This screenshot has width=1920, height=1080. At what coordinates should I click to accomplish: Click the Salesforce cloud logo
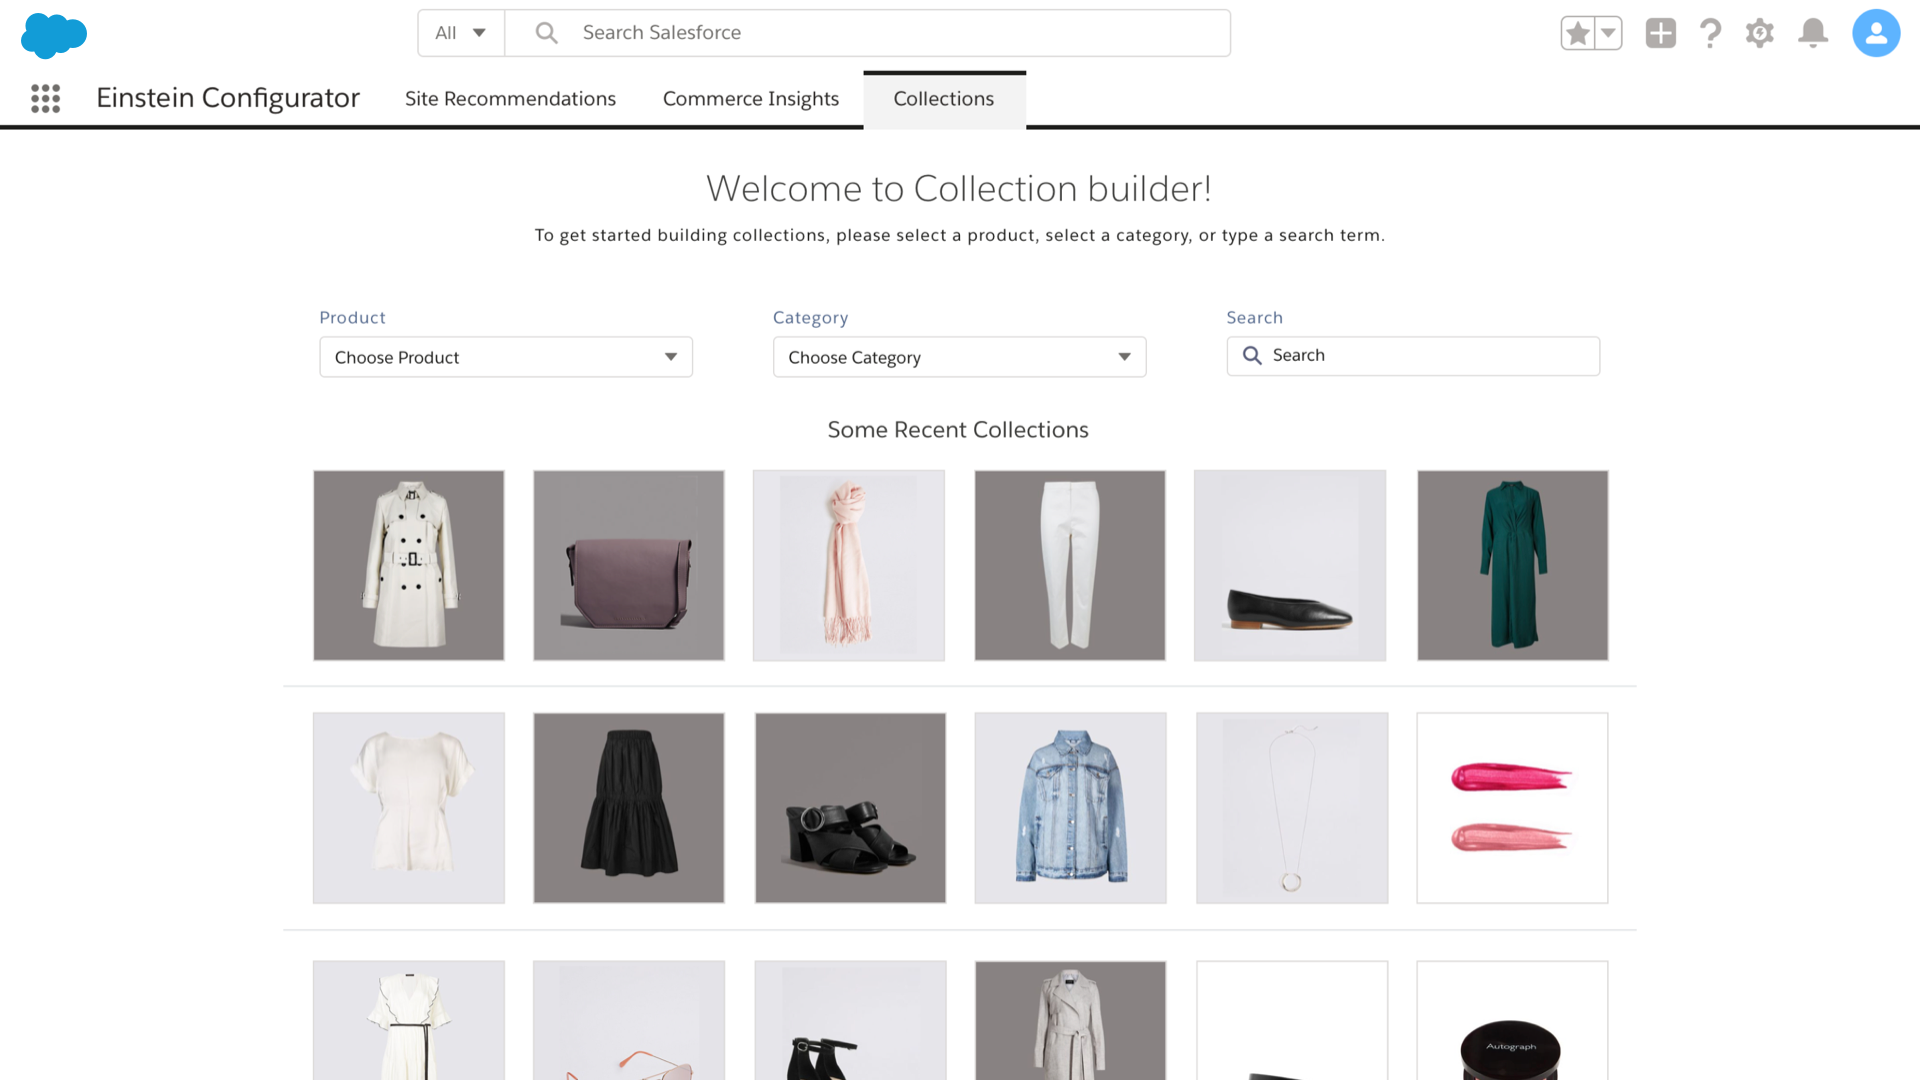(54, 35)
